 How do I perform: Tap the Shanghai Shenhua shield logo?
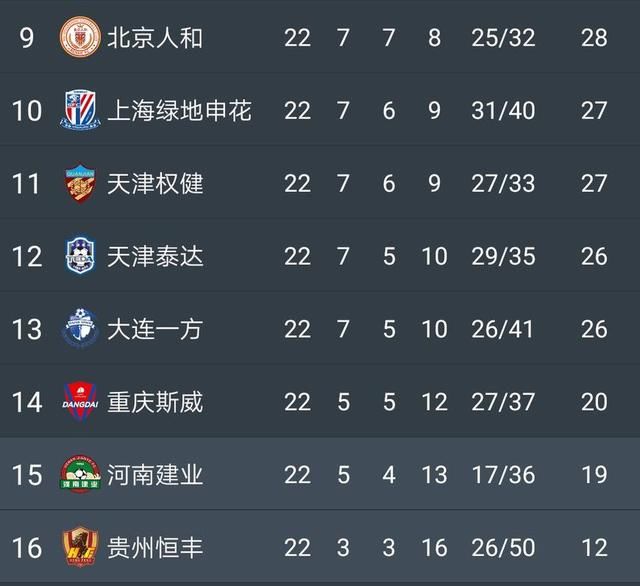80,109
